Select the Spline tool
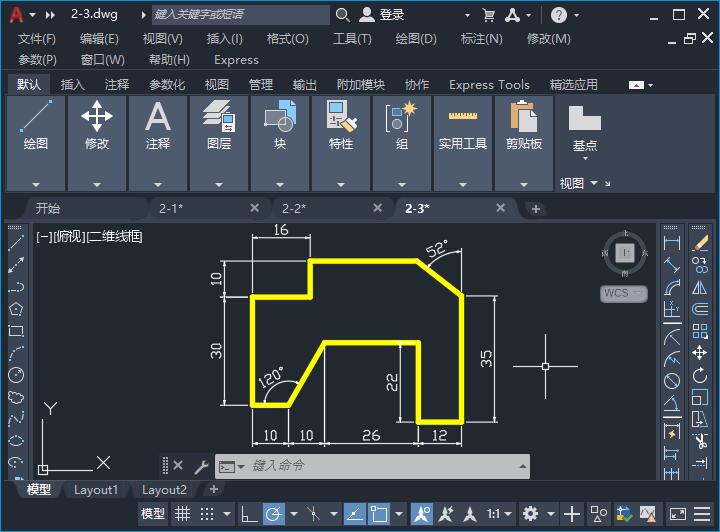Viewport: 720px width, 532px height. 16,419
